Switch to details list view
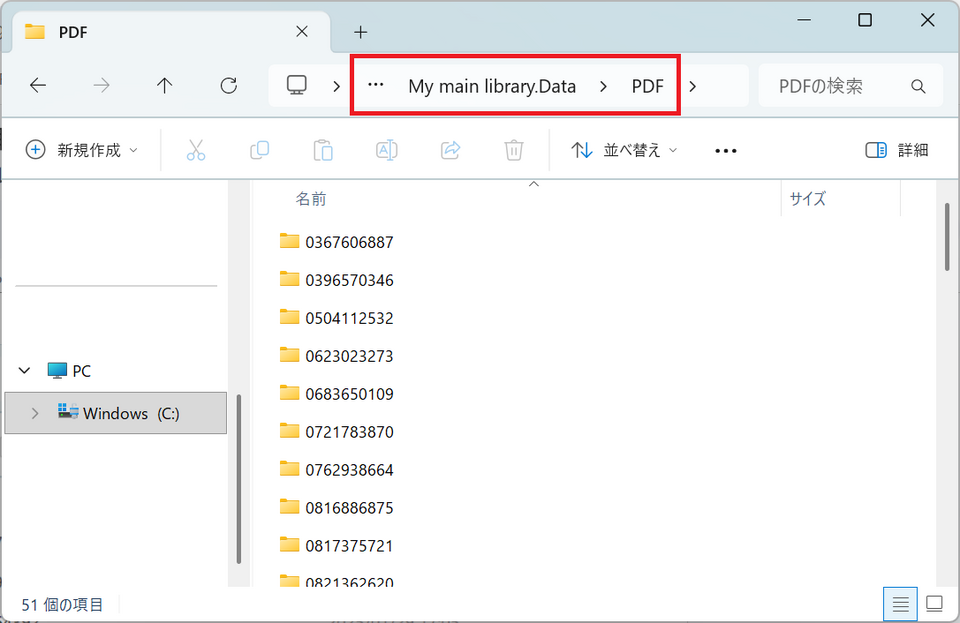This screenshot has width=960, height=623. pyautogui.click(x=900, y=604)
